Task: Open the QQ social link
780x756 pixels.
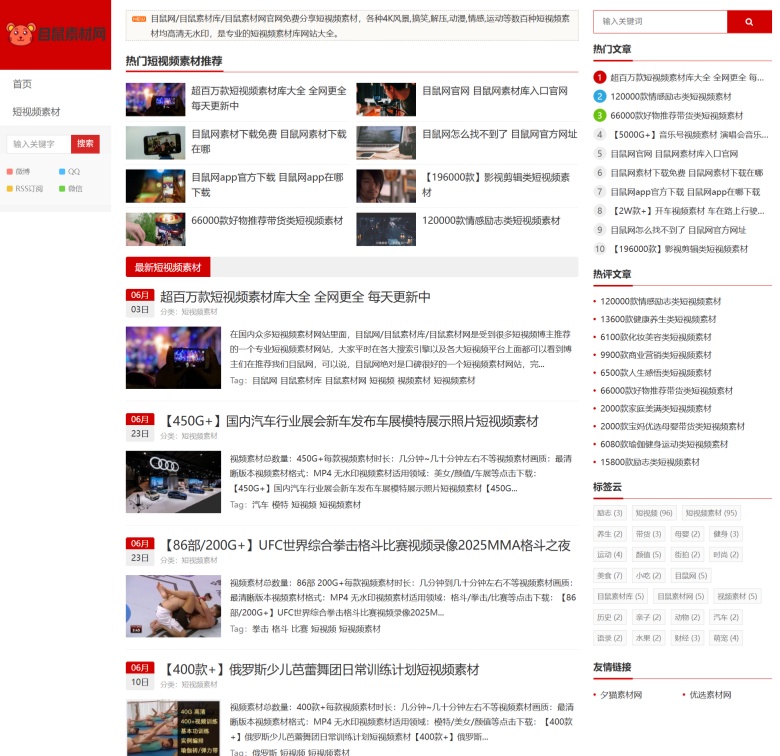Action: point(70,172)
